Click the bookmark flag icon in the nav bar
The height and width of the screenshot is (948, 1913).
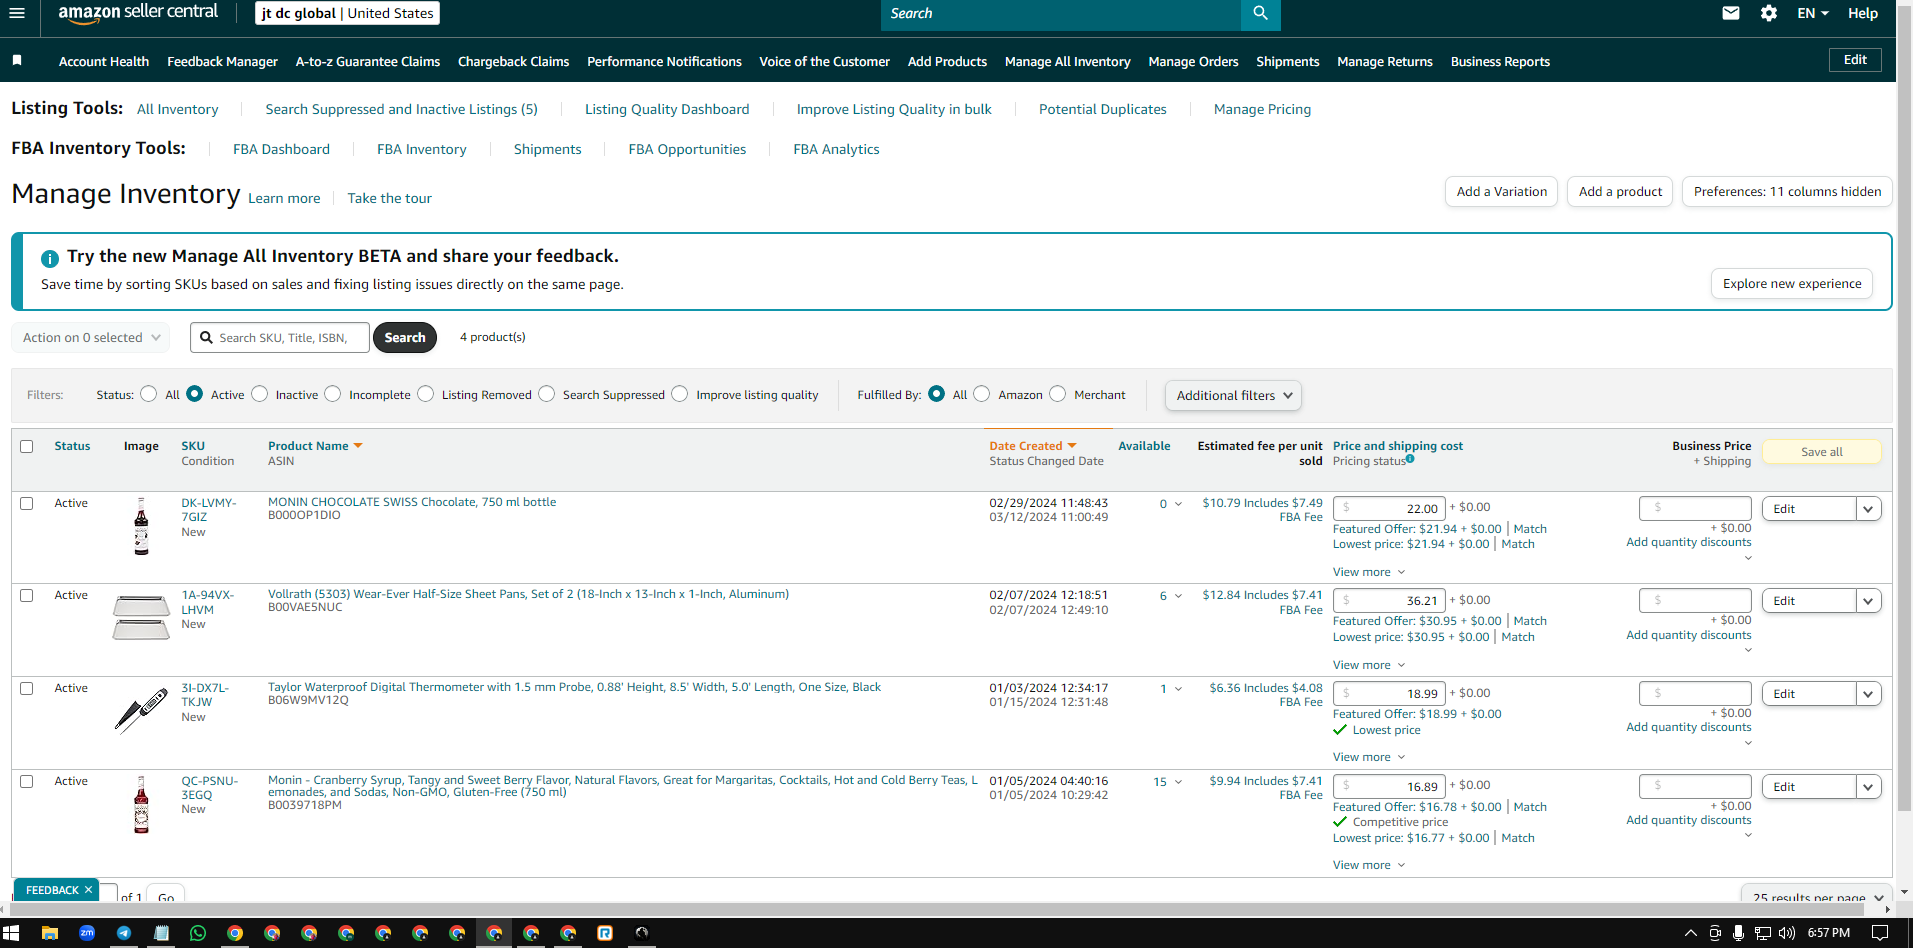pos(17,61)
